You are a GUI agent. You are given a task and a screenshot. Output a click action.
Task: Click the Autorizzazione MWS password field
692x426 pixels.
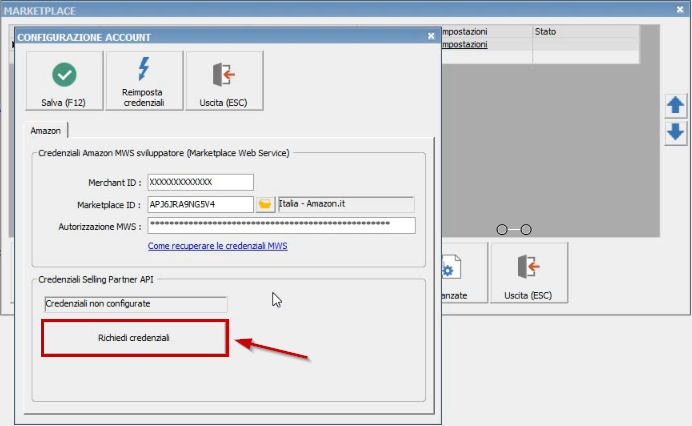click(x=282, y=226)
